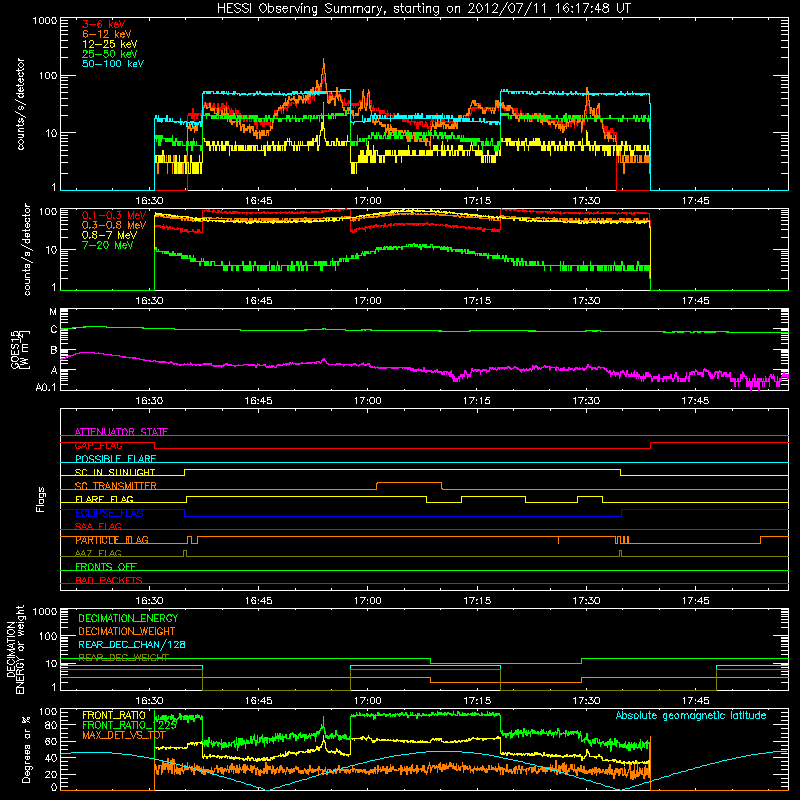Pick the SC_TRANSMITTER flag label
The height and width of the screenshot is (800, 800).
point(116,486)
